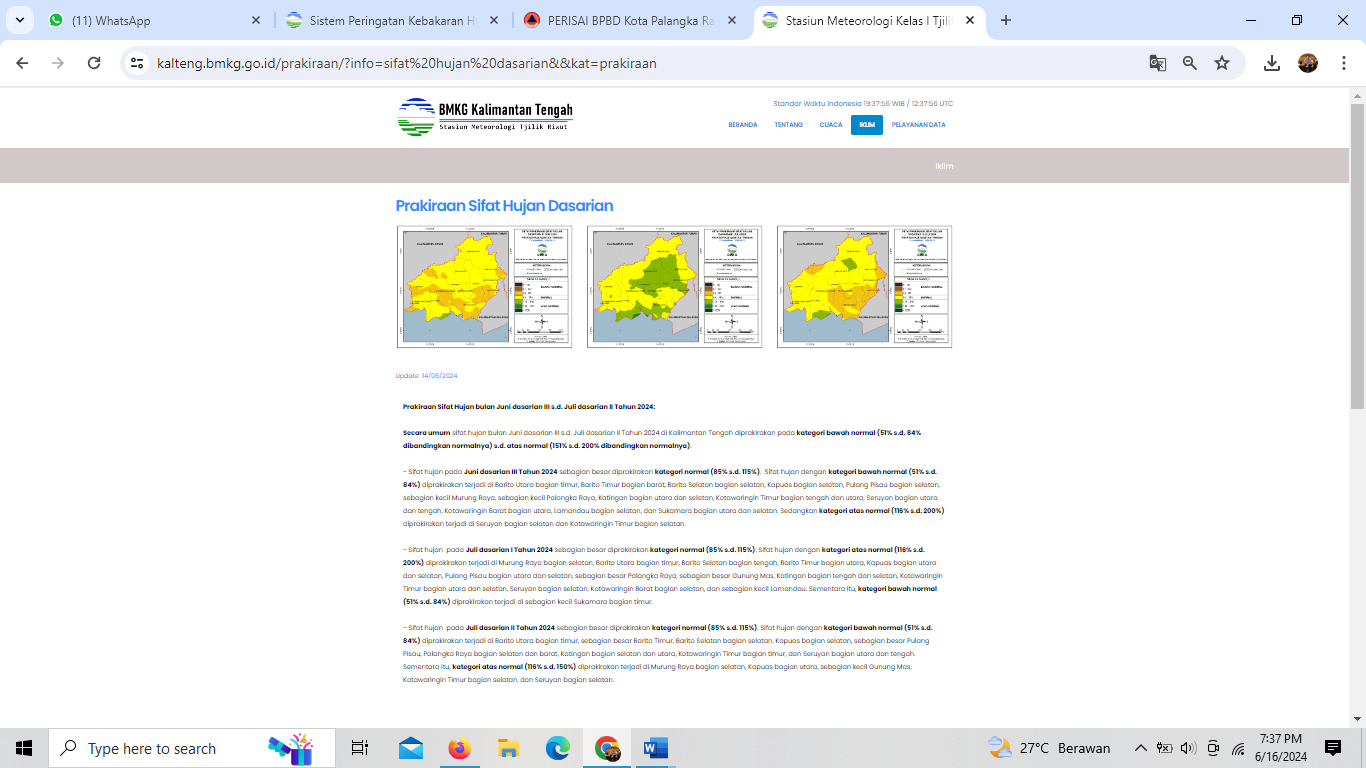Click the Google Translate icon
1366x768 pixels.
(1158, 63)
